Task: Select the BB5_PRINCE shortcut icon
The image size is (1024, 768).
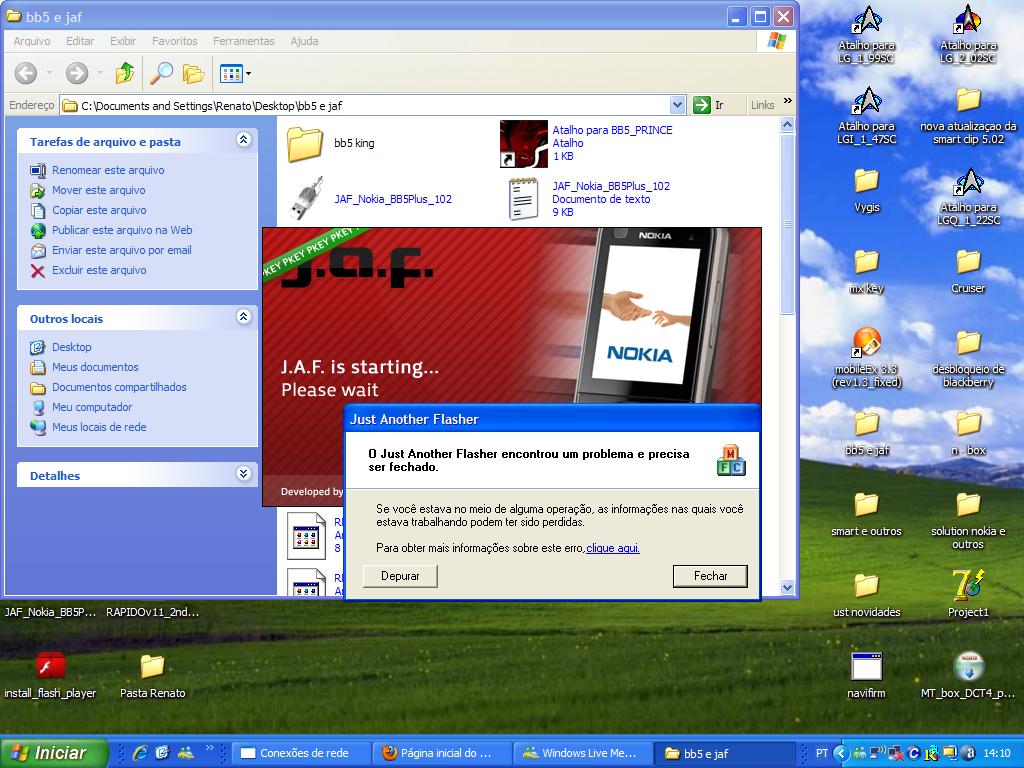Action: (x=524, y=144)
